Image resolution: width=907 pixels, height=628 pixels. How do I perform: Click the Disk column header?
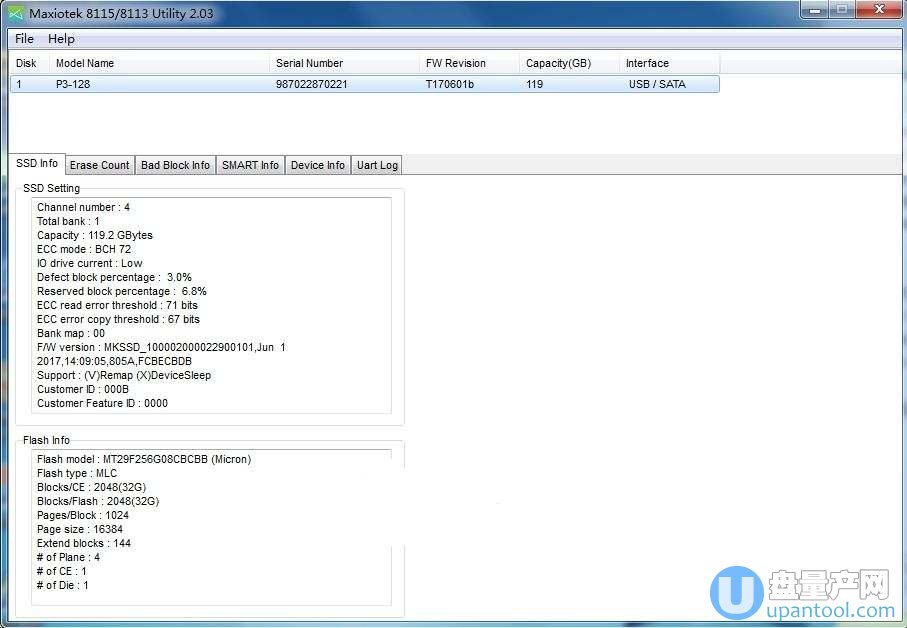click(28, 63)
